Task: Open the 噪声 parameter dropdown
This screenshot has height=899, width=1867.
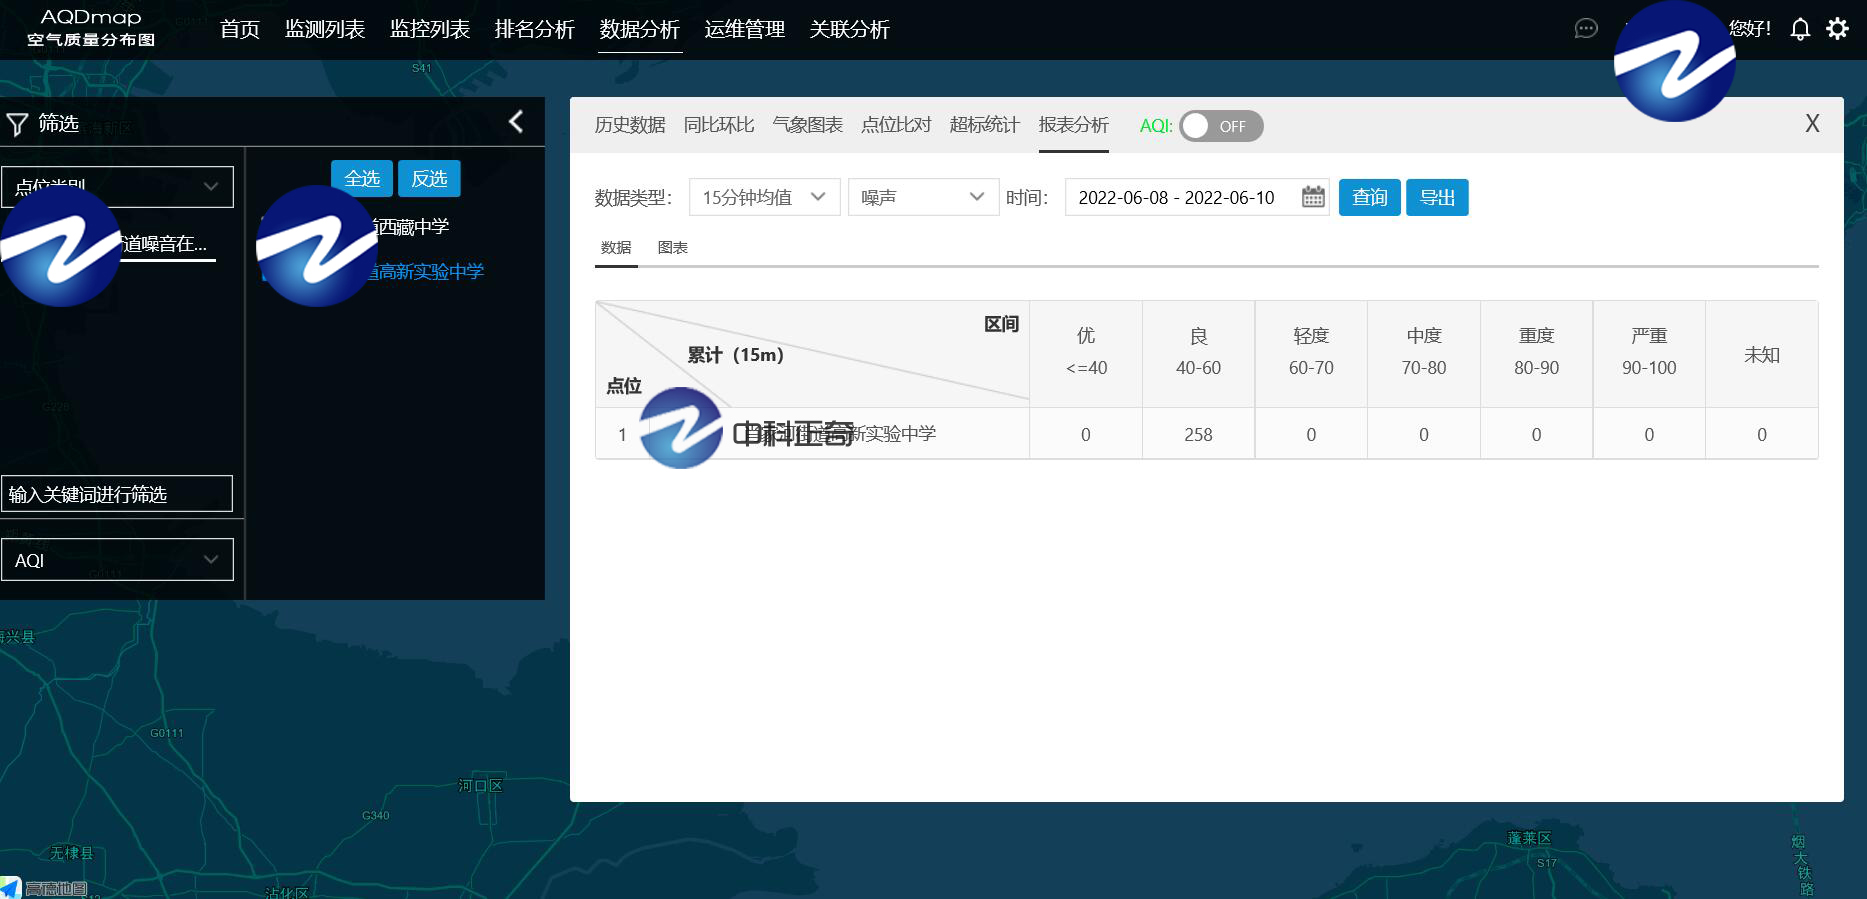Action: coord(922,197)
